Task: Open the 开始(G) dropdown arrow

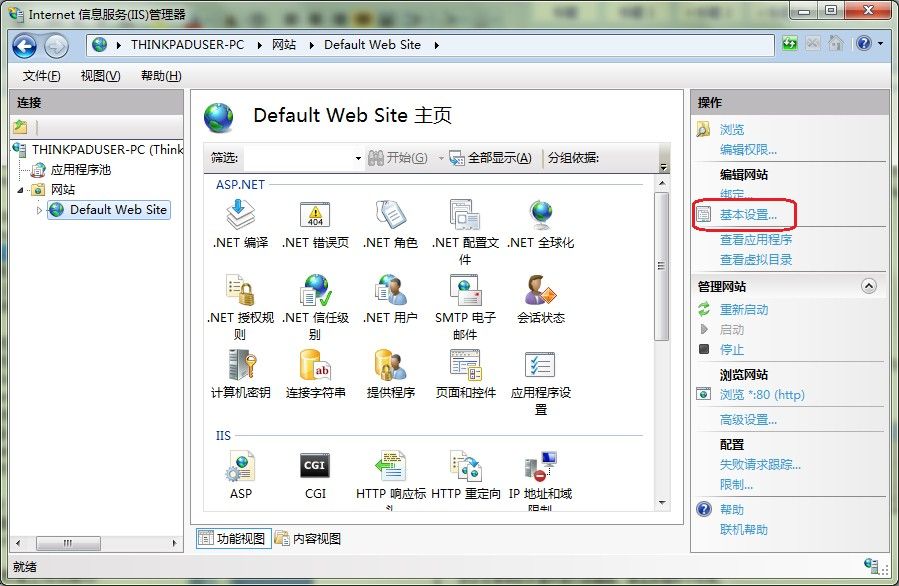Action: coord(440,158)
